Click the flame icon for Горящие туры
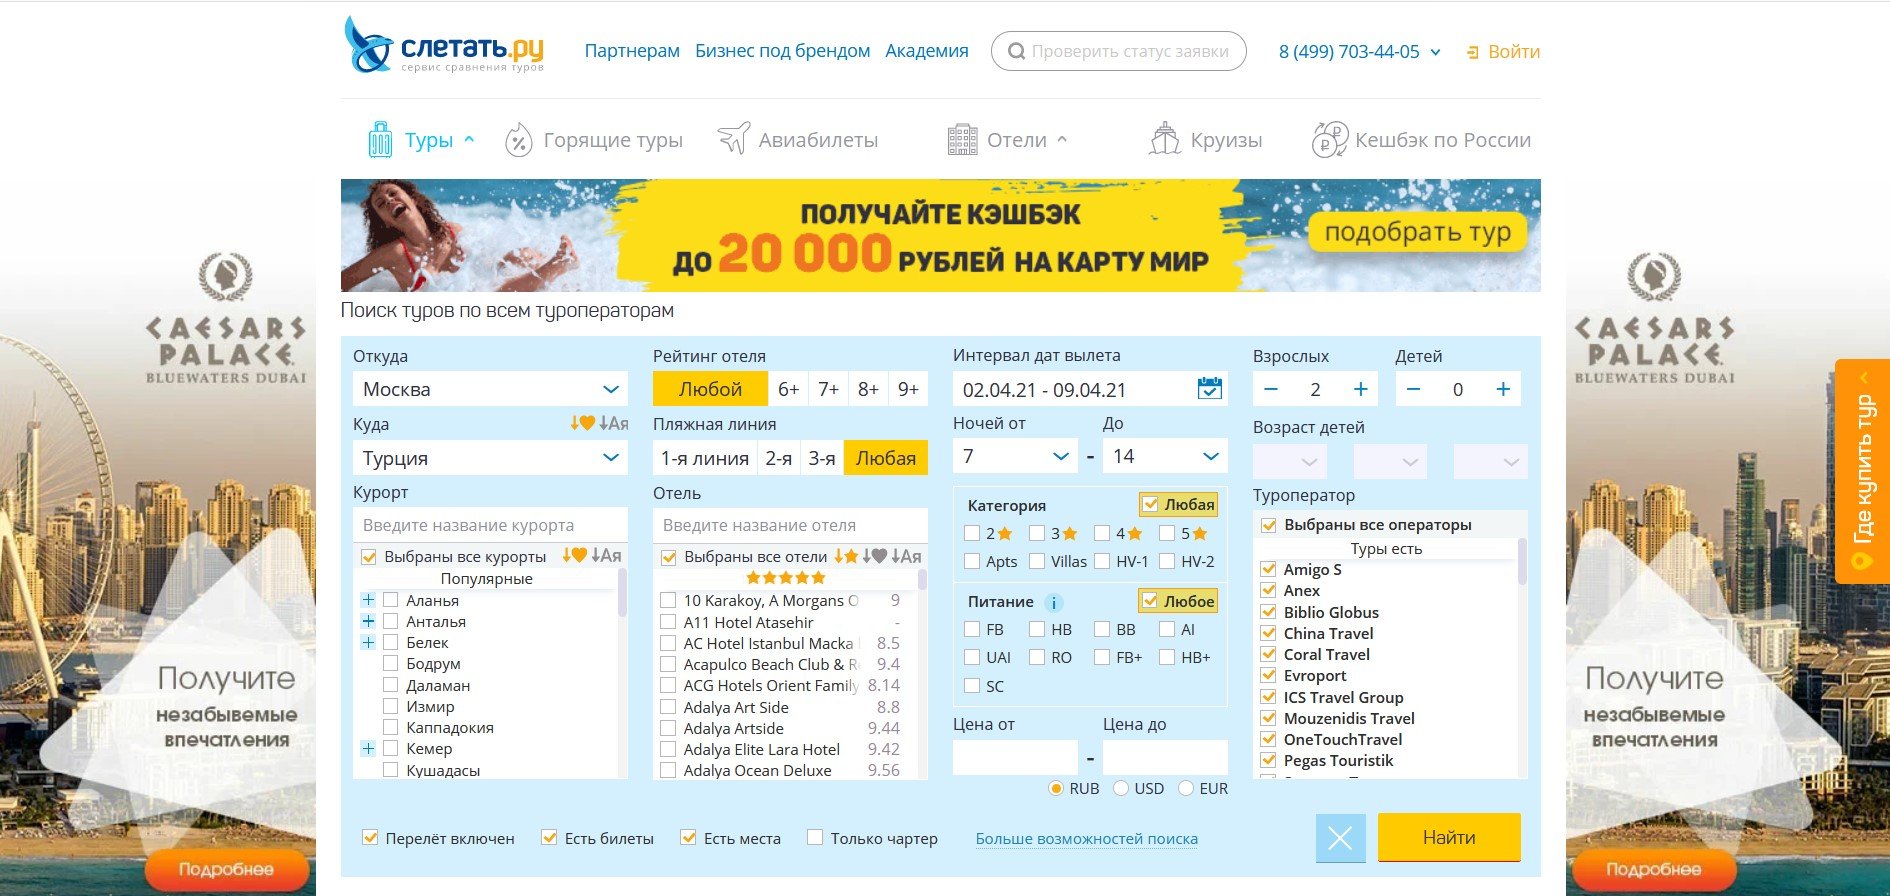Viewport: 1890px width, 896px height. [518, 140]
